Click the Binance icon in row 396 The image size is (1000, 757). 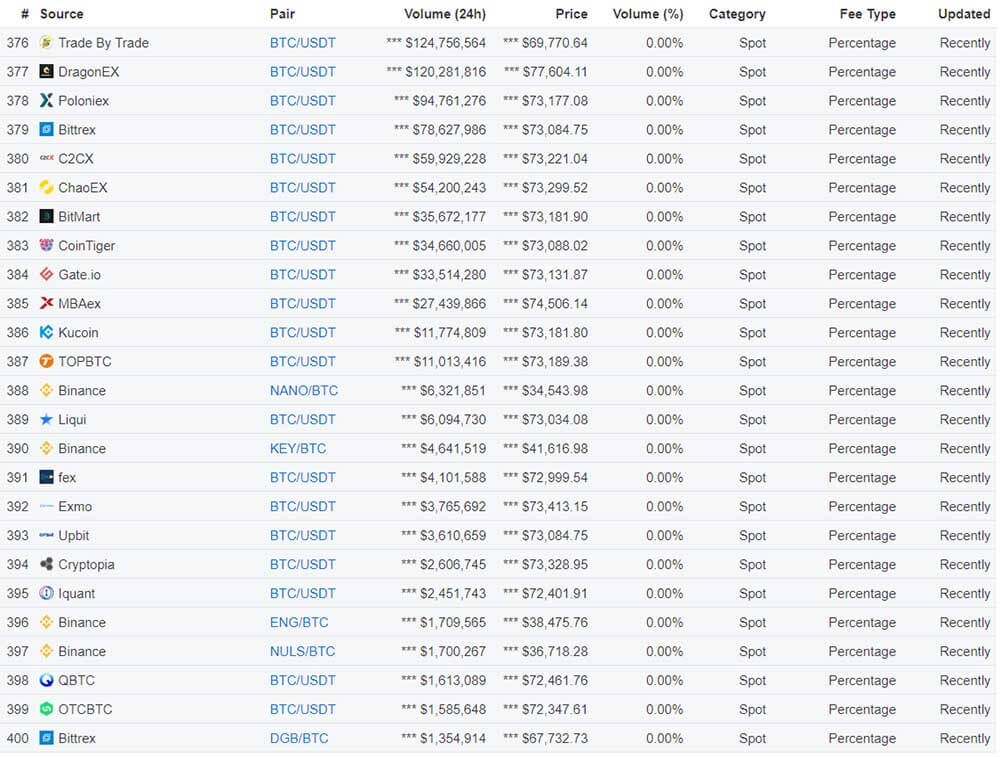46,622
